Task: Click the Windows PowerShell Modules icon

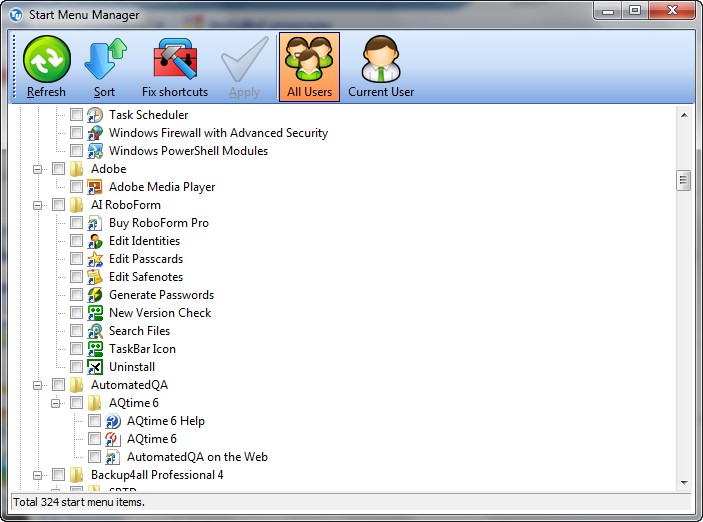Action: point(95,151)
